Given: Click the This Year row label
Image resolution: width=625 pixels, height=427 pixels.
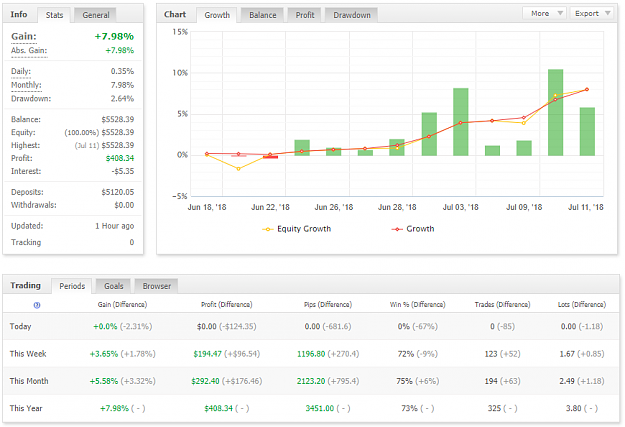Looking at the screenshot, I should [26, 408].
